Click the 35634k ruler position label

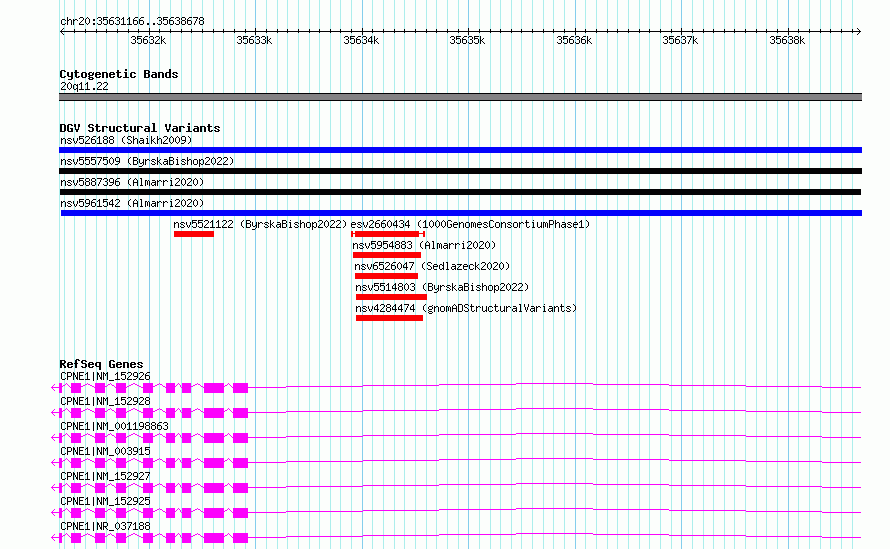pyautogui.click(x=361, y=40)
